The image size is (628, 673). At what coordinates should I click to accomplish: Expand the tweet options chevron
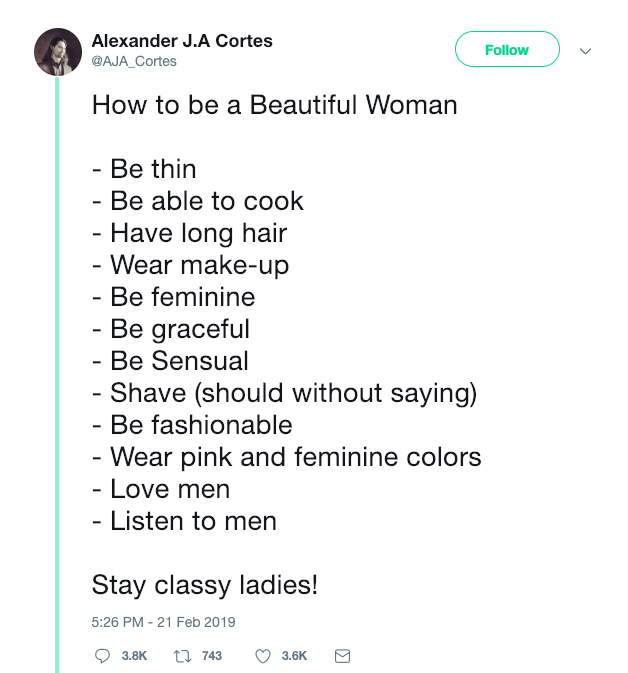click(x=586, y=51)
